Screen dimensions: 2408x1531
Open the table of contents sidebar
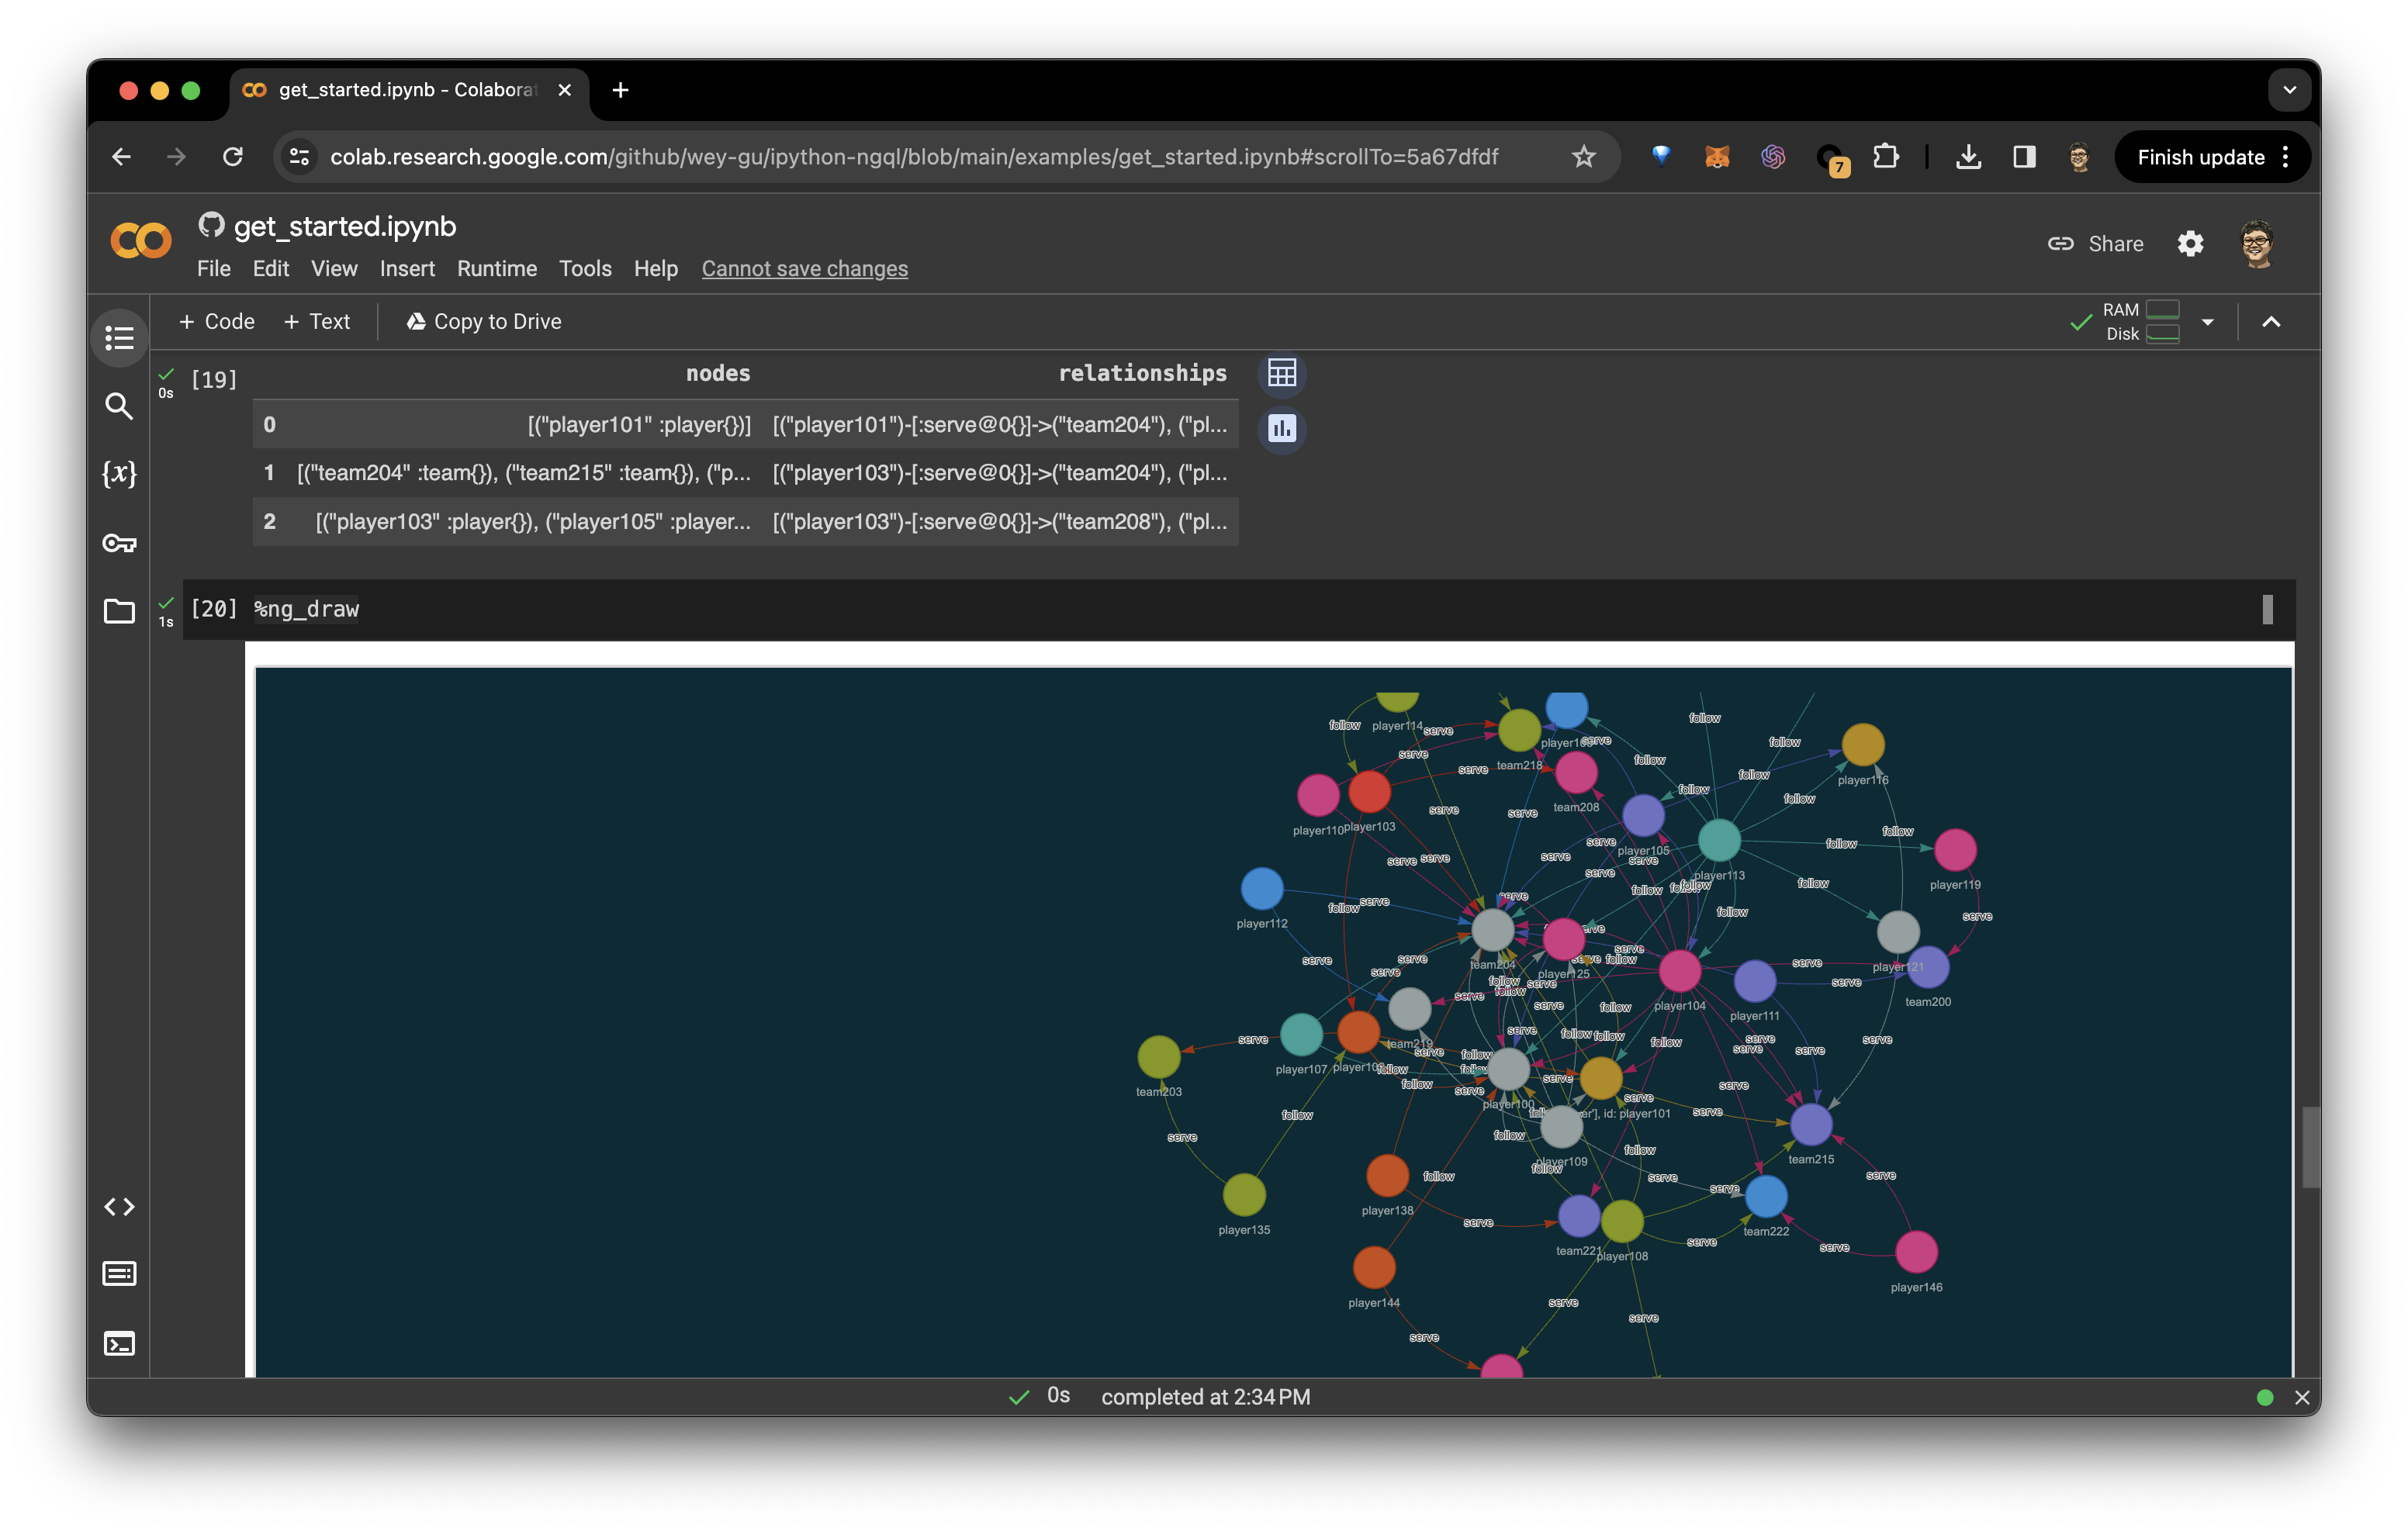pyautogui.click(x=119, y=337)
